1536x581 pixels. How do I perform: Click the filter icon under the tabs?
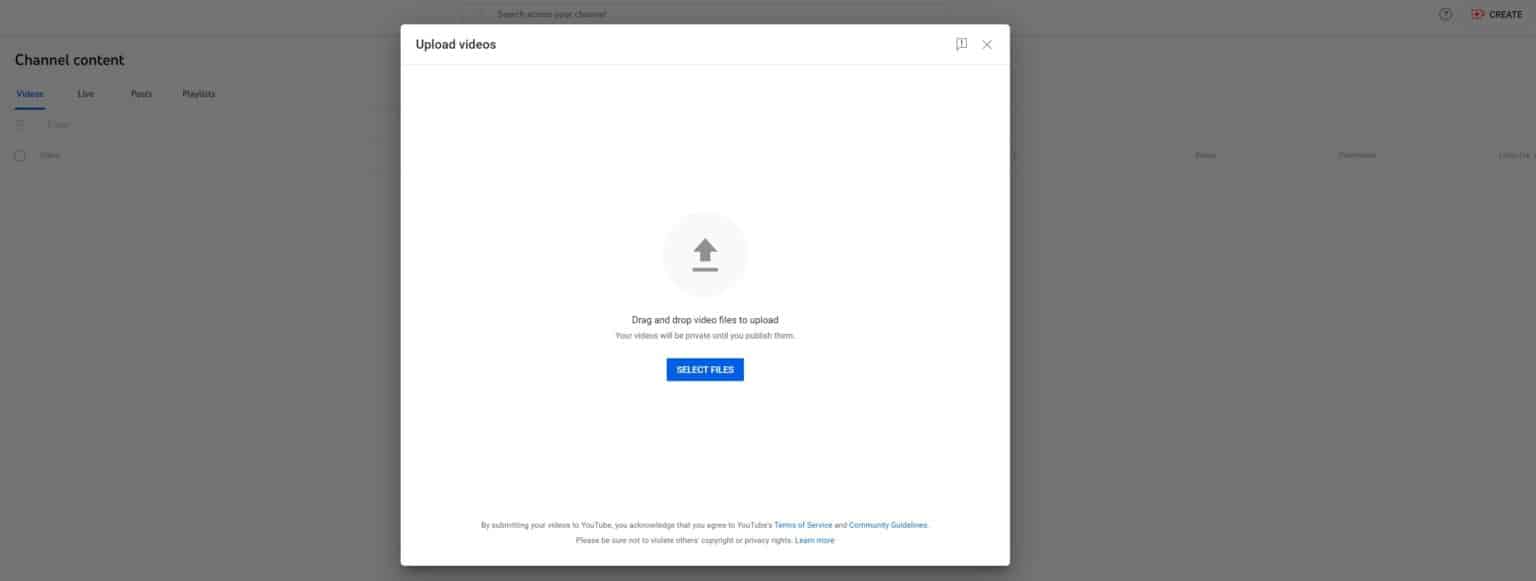click(x=20, y=125)
